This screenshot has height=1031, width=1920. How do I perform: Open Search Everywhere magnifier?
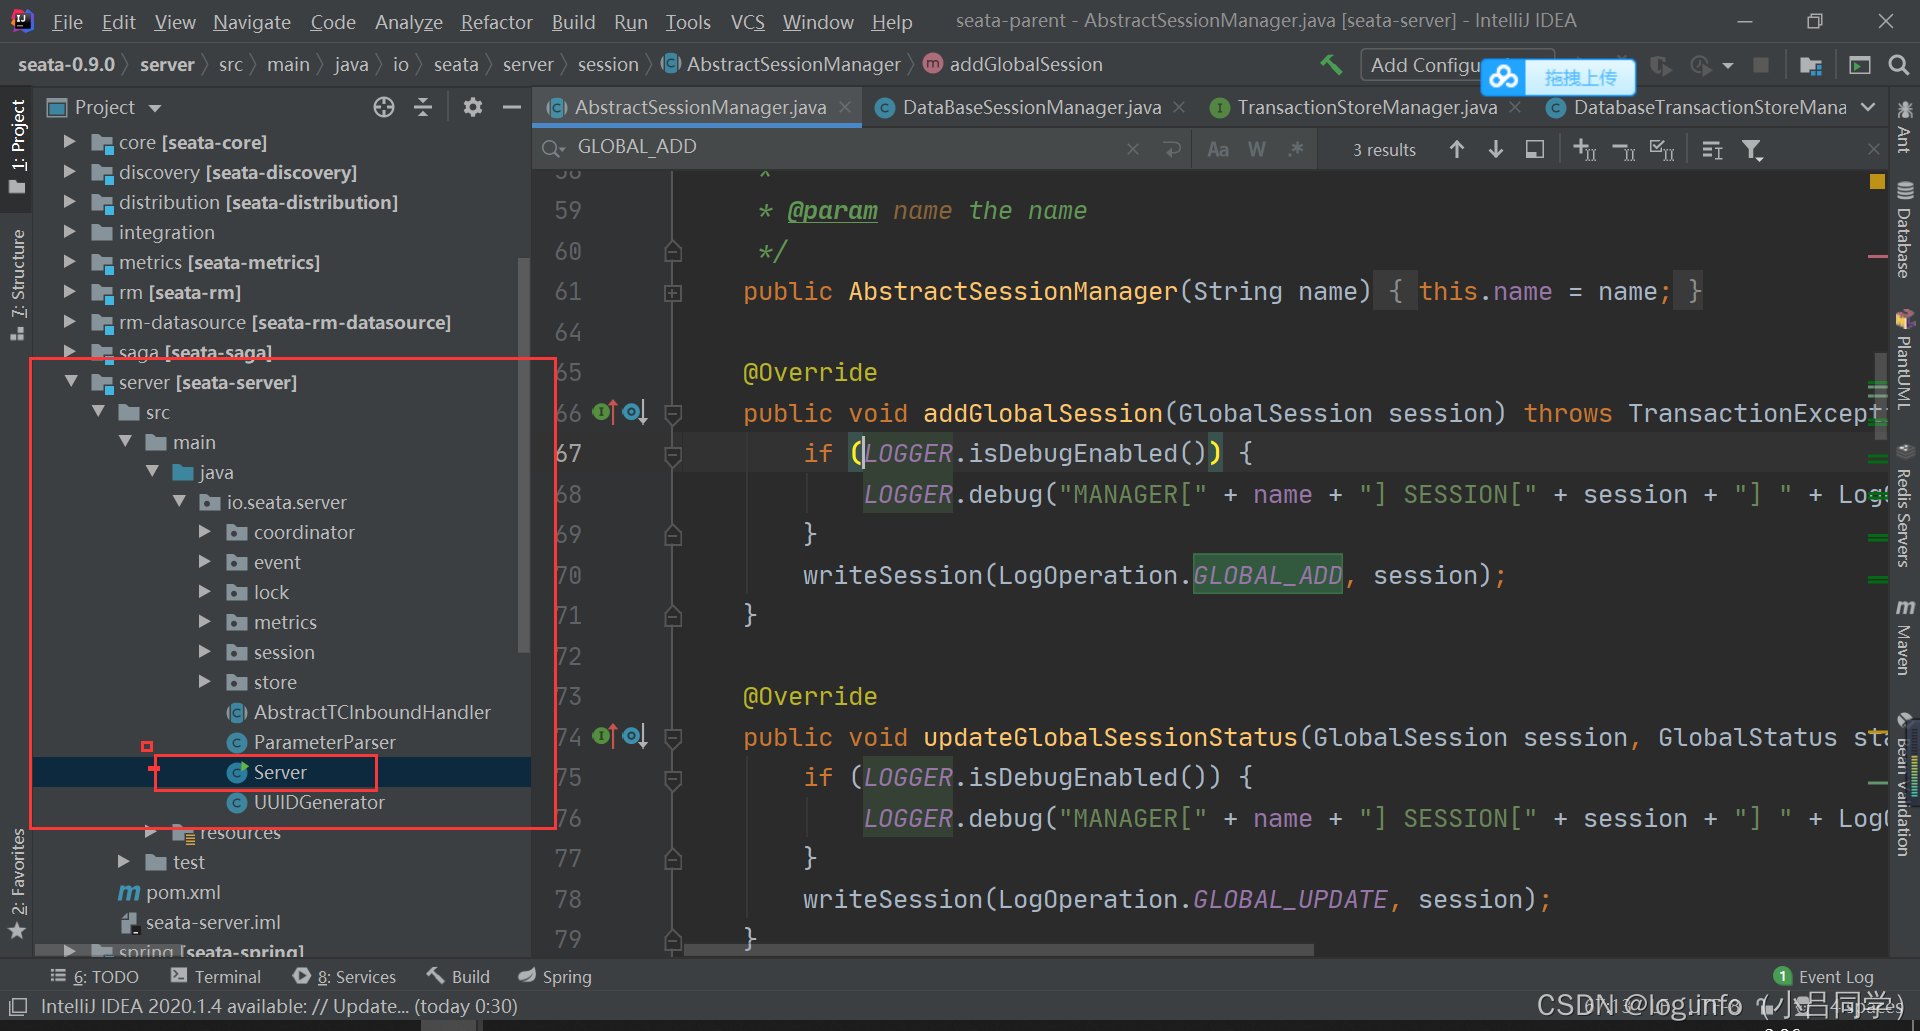click(1898, 65)
